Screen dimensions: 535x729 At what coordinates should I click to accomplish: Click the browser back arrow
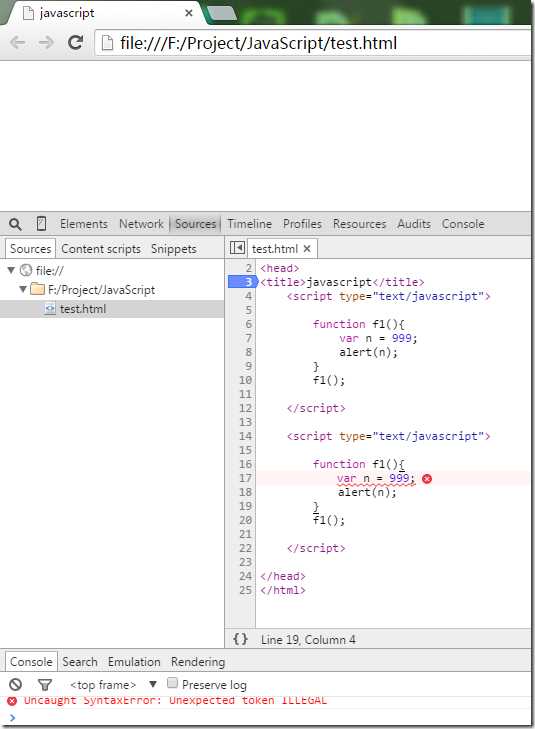pos(18,43)
